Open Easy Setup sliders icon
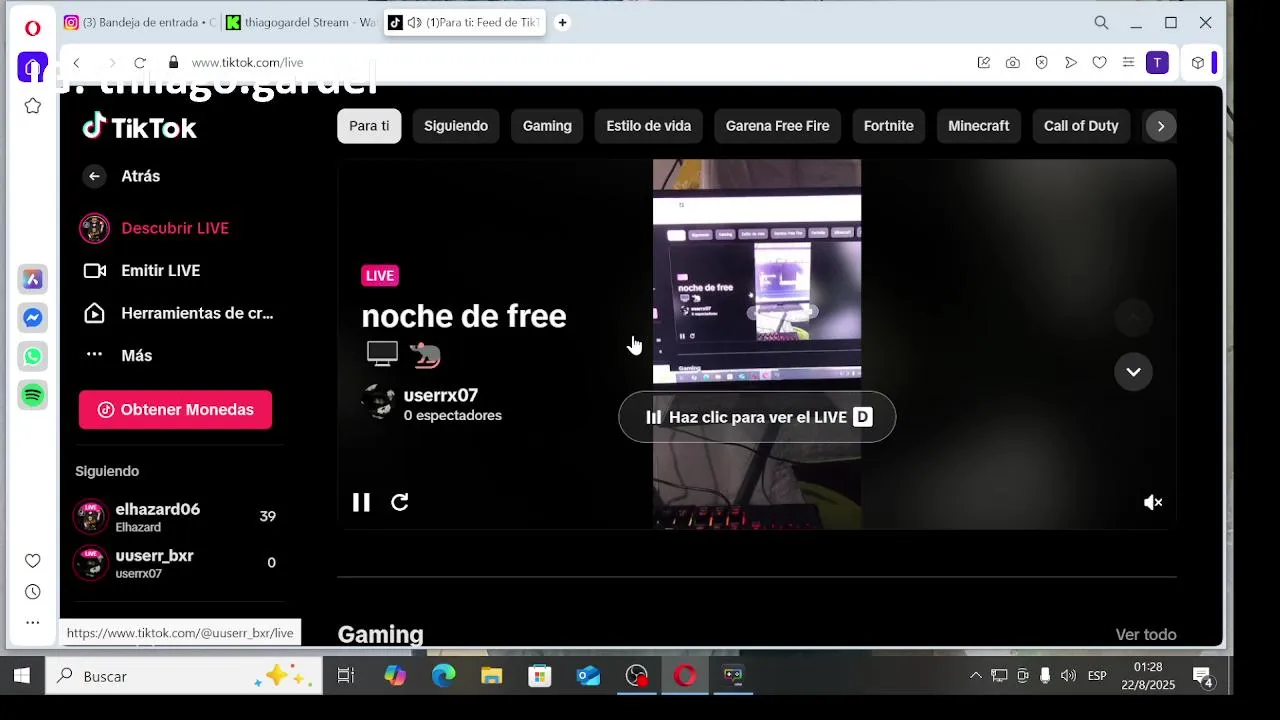Image resolution: width=1280 pixels, height=720 pixels. click(x=1128, y=62)
